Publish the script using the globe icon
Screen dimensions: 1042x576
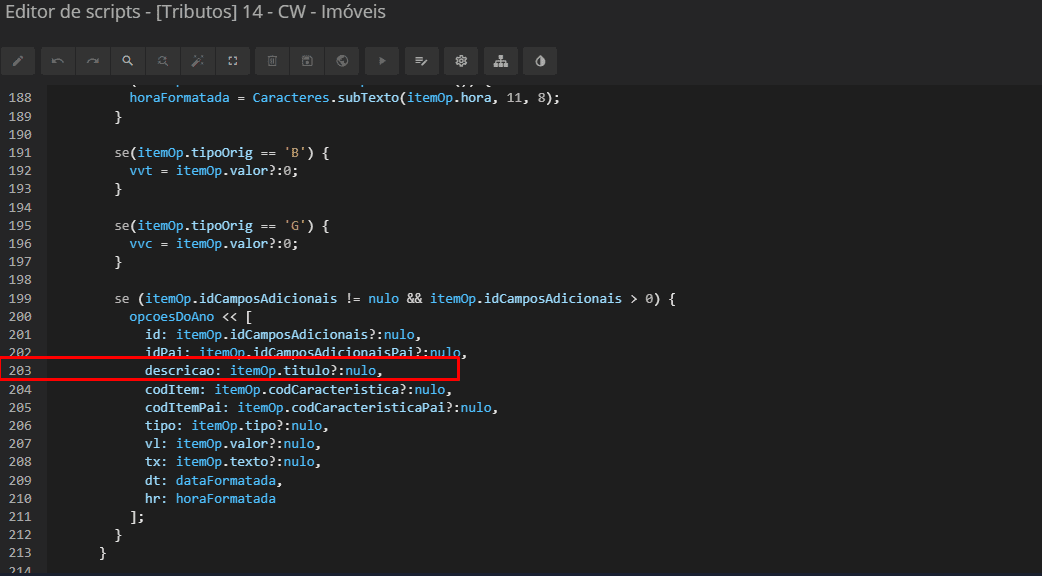[342, 61]
